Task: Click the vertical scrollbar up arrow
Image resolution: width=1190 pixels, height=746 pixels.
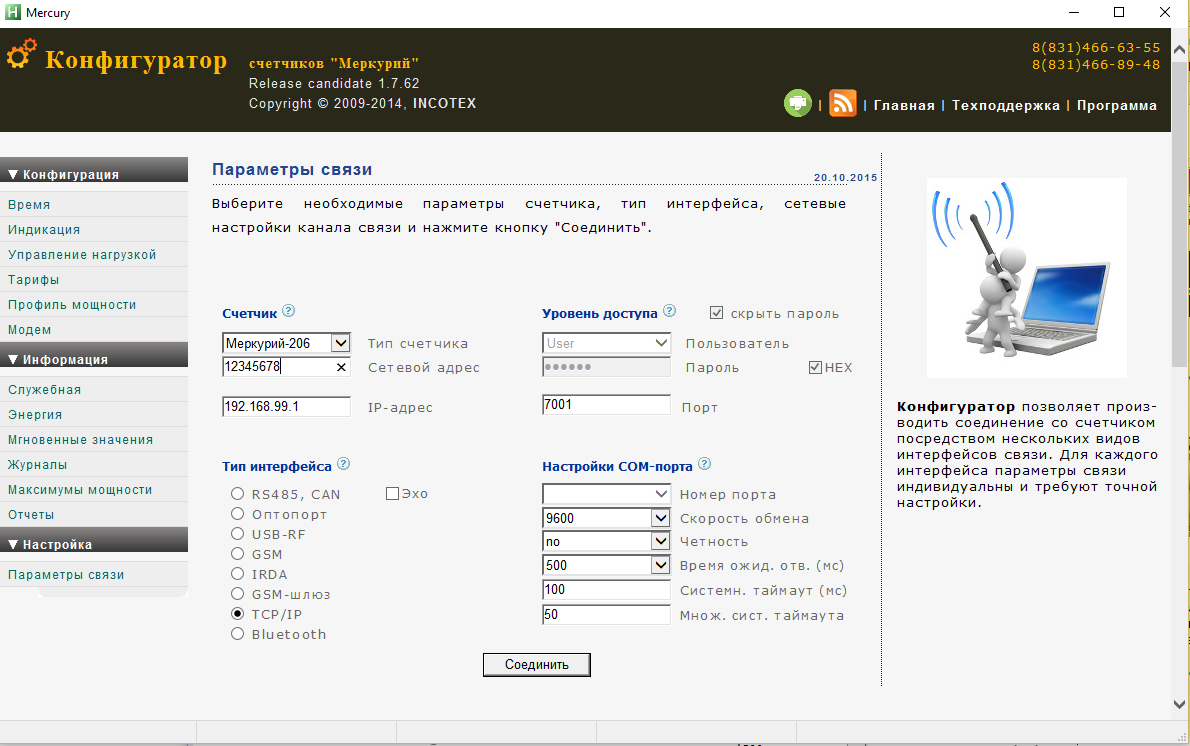Action: 1179,50
